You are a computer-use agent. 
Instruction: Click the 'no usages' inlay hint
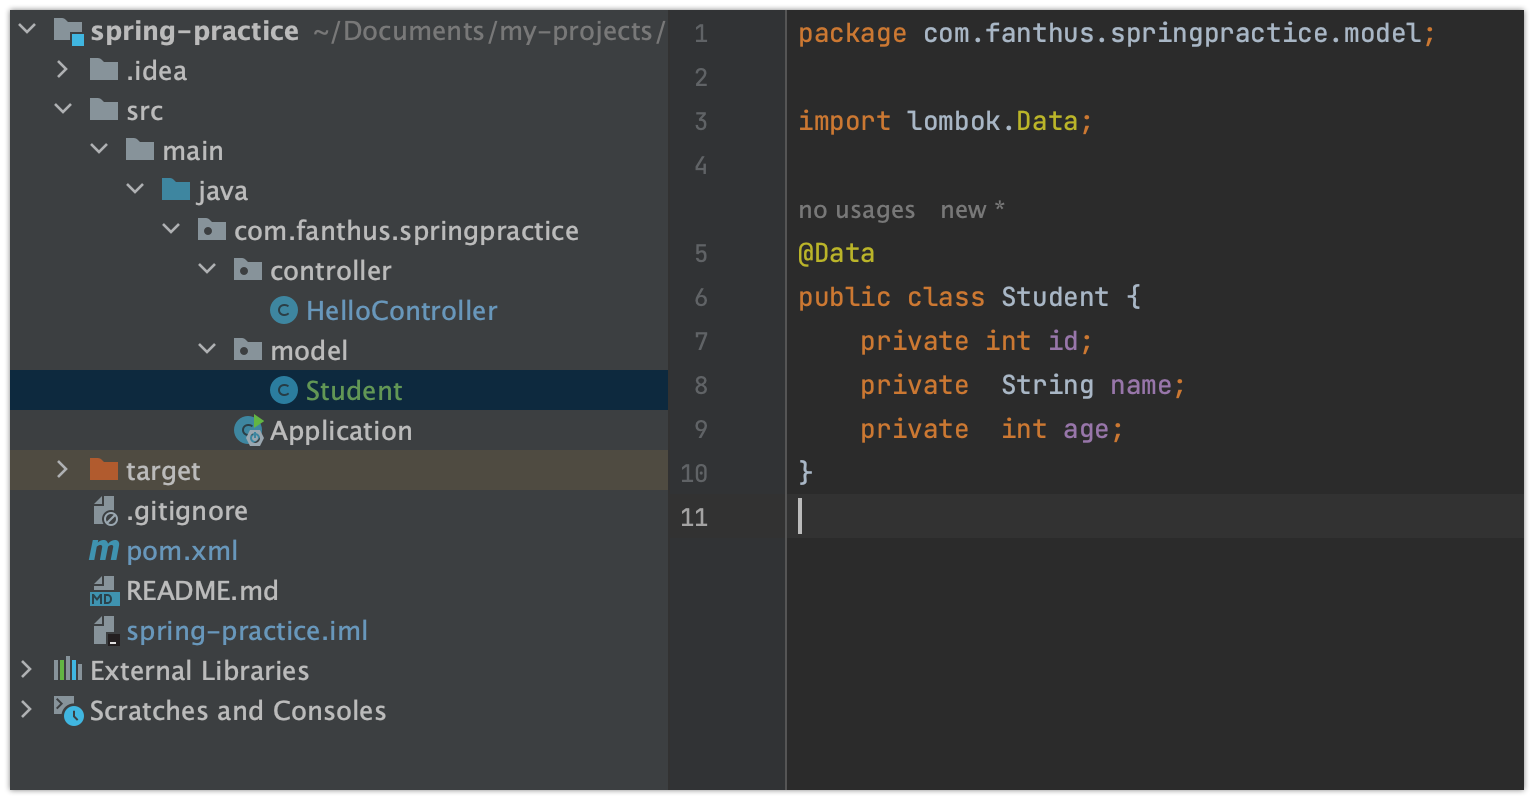point(856,210)
